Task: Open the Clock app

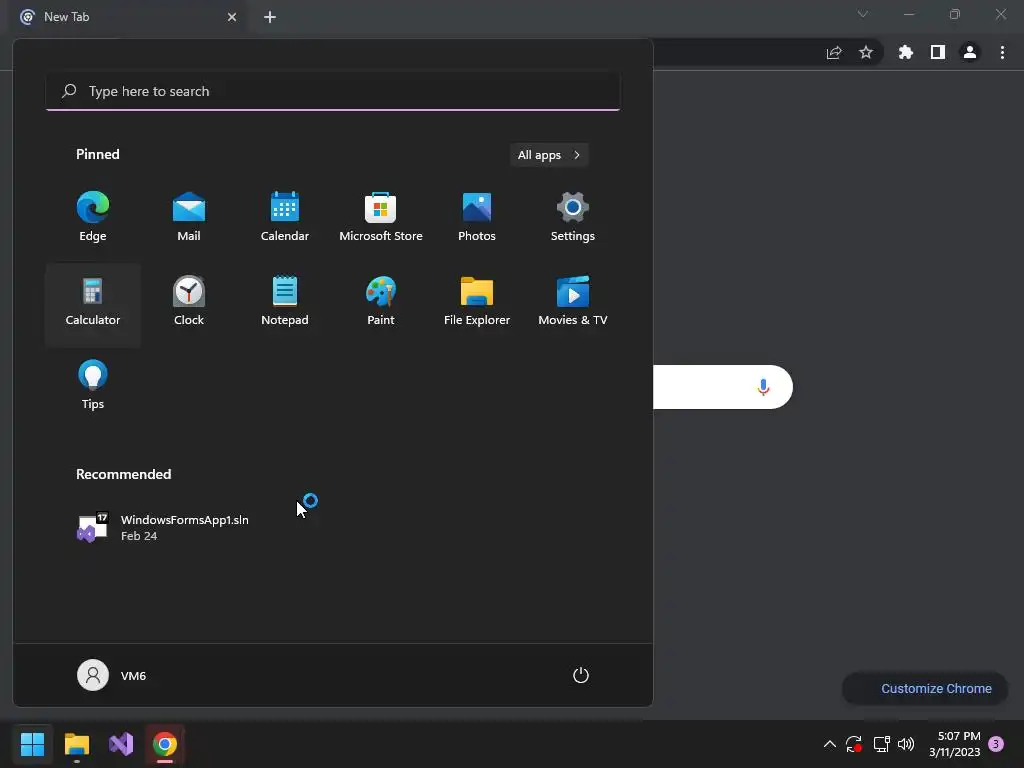Action: (x=189, y=302)
